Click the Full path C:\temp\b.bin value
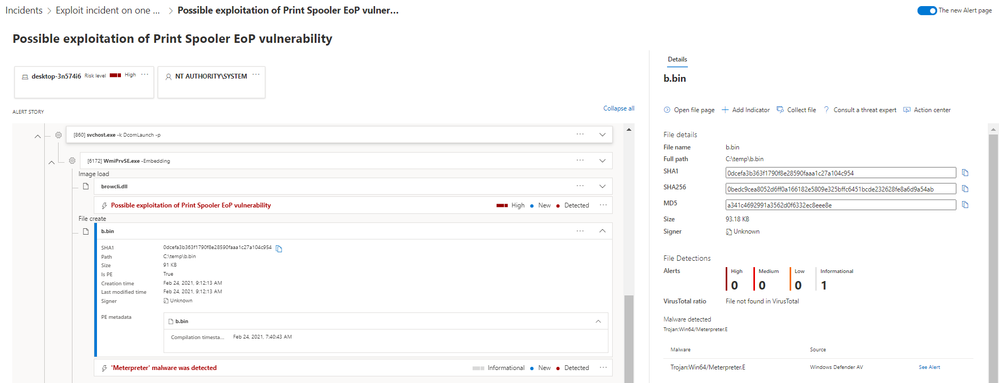Image resolution: width=999 pixels, height=383 pixels. (744, 158)
